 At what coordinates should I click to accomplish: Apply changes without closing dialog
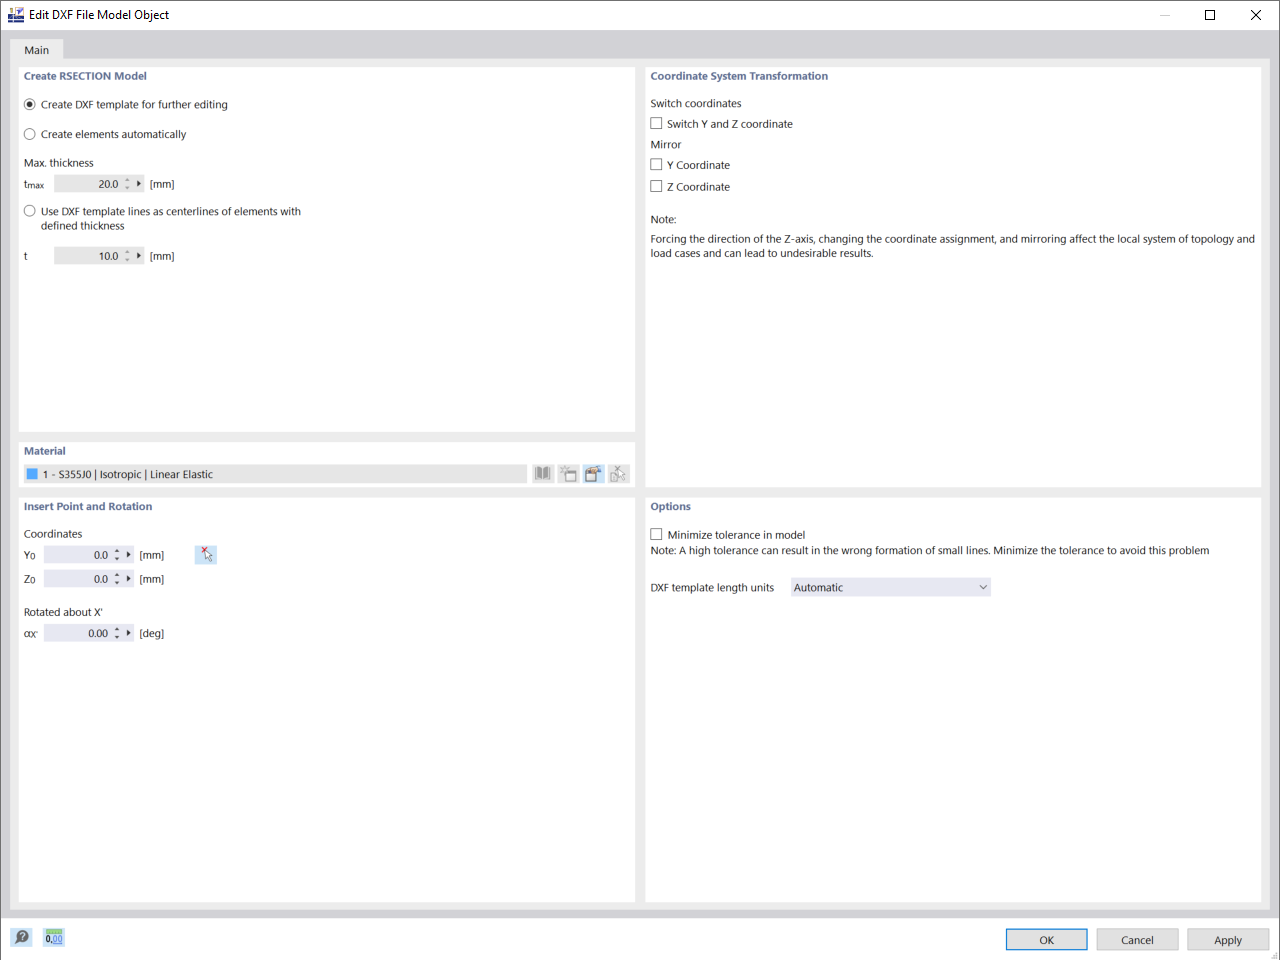(x=1228, y=939)
